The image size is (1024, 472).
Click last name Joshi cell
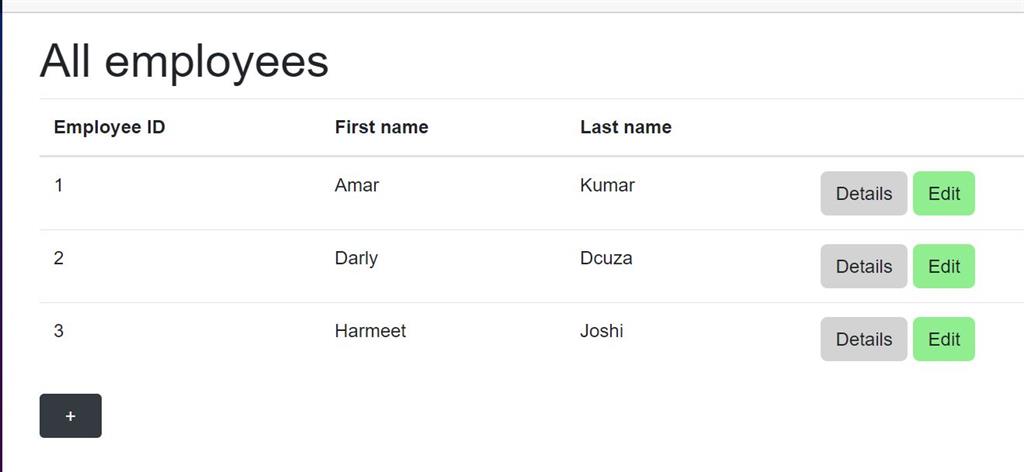point(601,331)
